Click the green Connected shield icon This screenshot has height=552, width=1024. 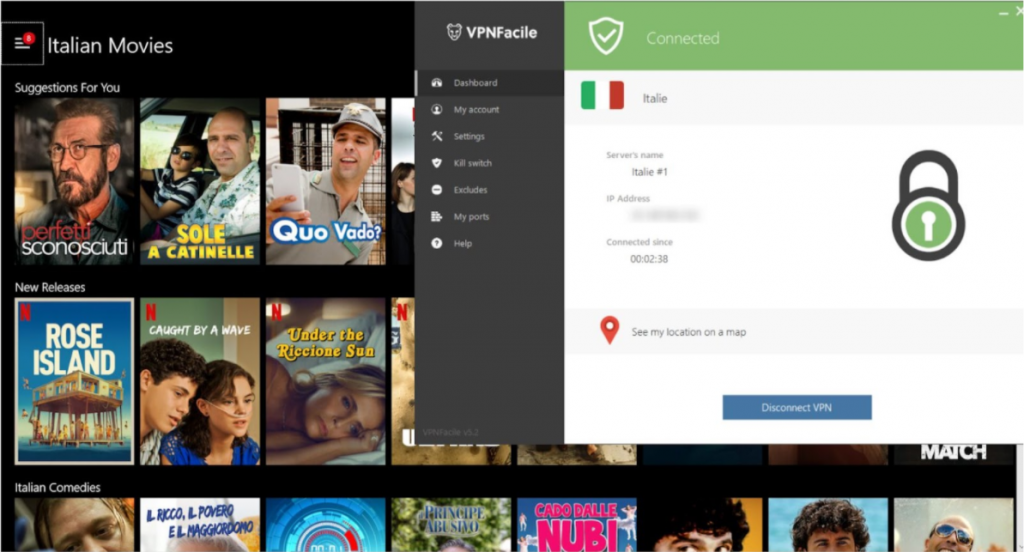pos(605,36)
